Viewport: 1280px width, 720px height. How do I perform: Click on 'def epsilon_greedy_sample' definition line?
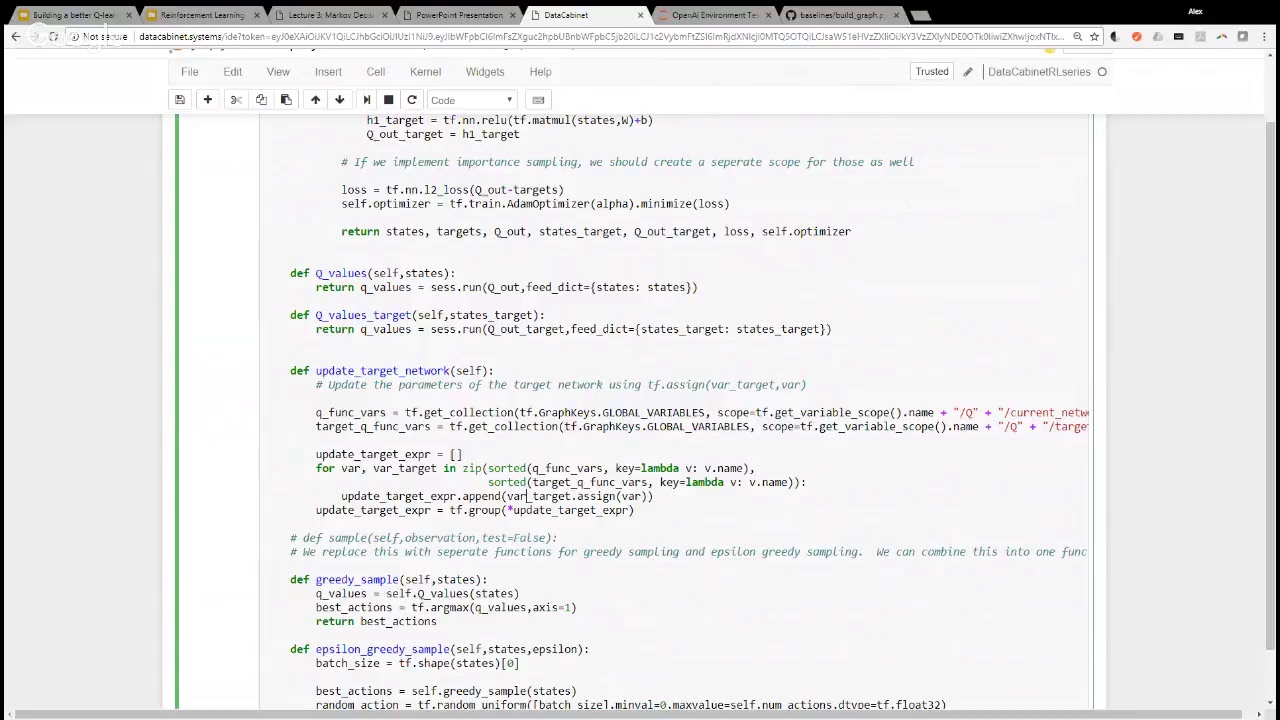[x=440, y=650]
